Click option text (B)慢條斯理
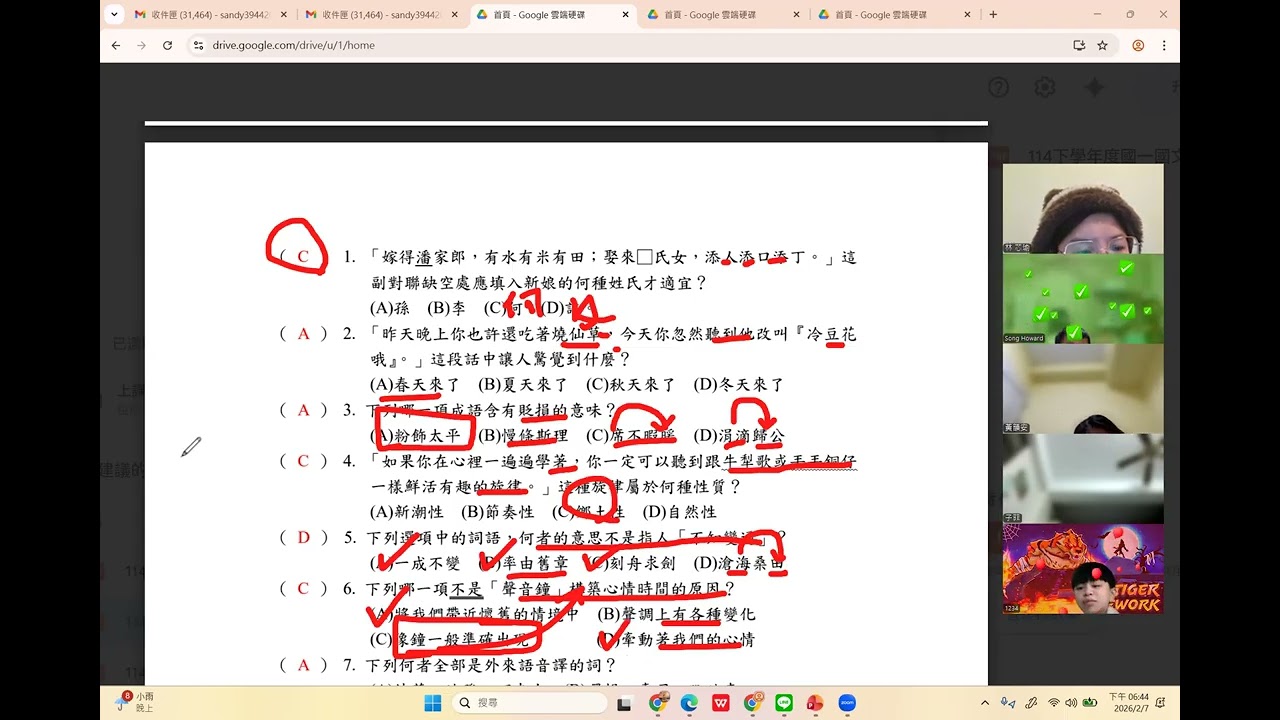The height and width of the screenshot is (720, 1280). (523, 436)
